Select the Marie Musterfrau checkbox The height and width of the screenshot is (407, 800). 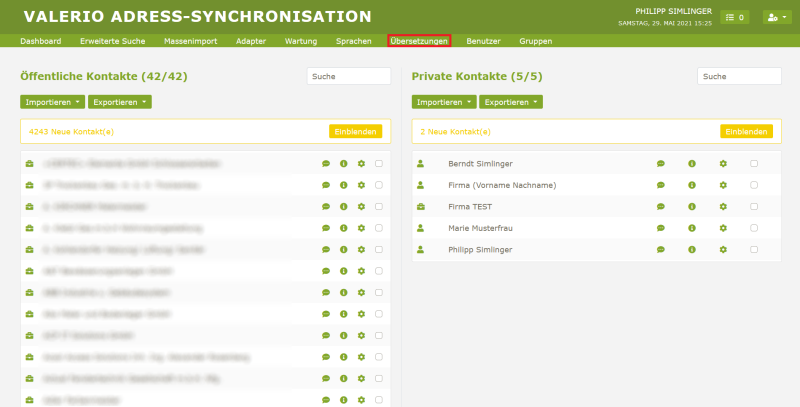coord(754,228)
